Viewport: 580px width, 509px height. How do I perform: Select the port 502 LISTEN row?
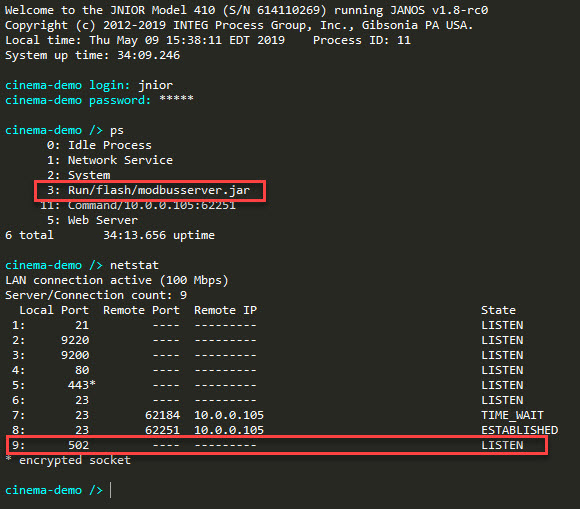pyautogui.click(x=268, y=445)
